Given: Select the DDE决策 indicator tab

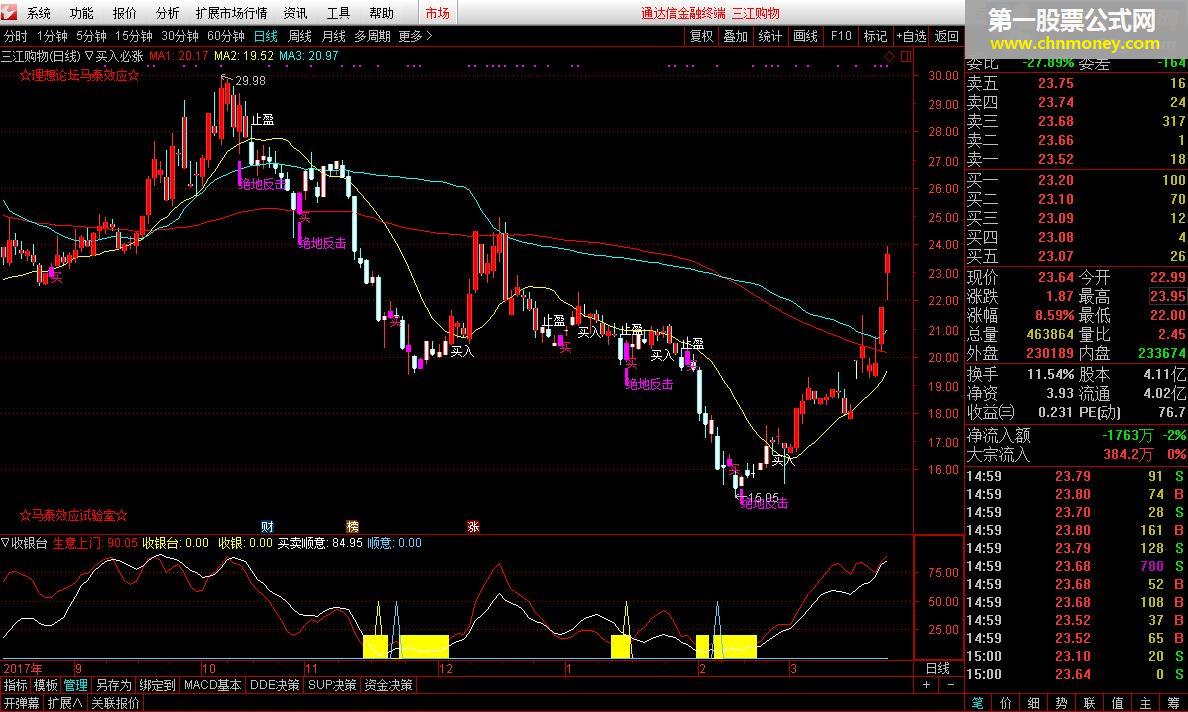Looking at the screenshot, I should (275, 685).
